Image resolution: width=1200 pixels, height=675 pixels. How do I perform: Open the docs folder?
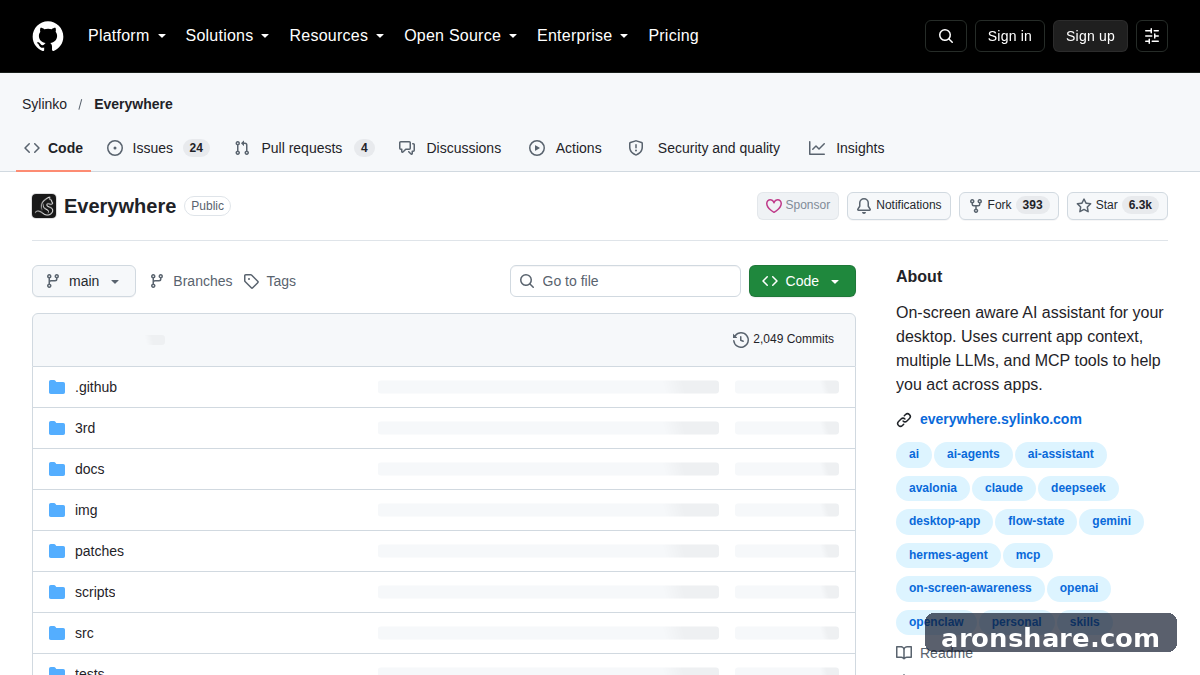tap(90, 469)
